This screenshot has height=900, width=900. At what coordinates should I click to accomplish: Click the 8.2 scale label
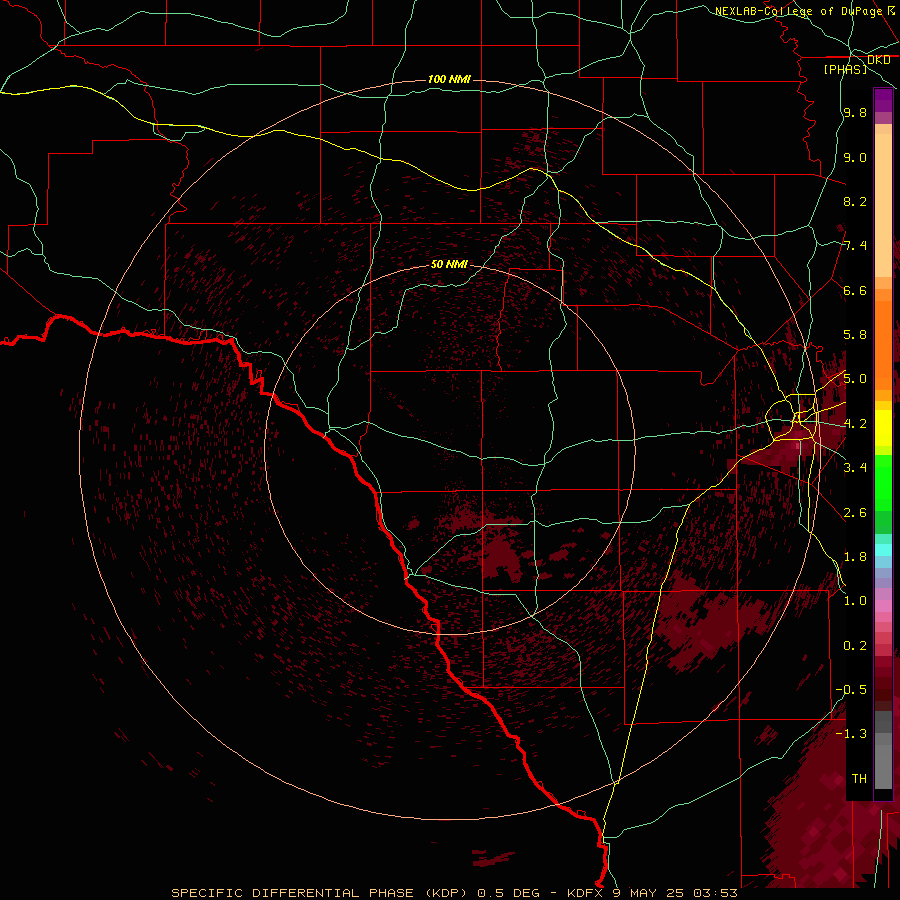[855, 201]
